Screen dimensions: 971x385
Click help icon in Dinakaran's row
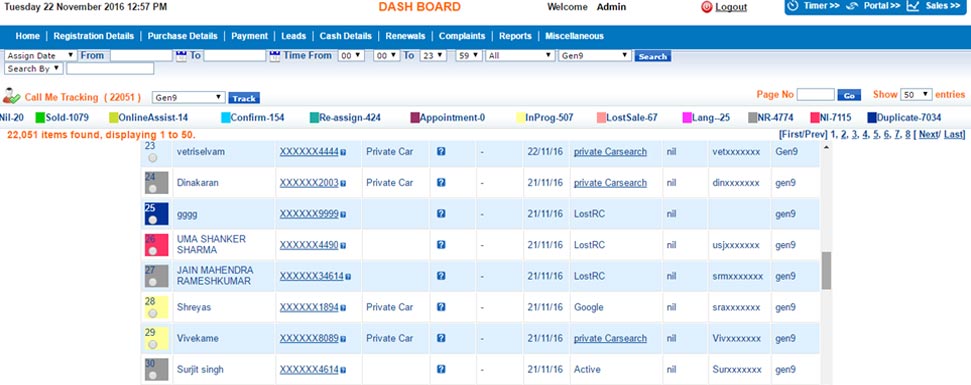pos(441,183)
